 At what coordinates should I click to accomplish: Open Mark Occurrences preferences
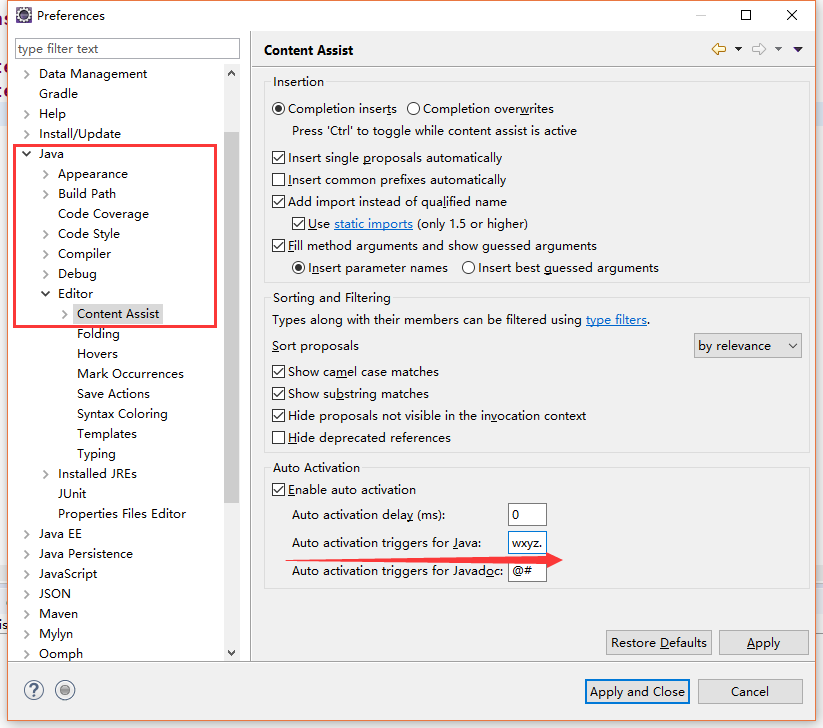tap(130, 374)
